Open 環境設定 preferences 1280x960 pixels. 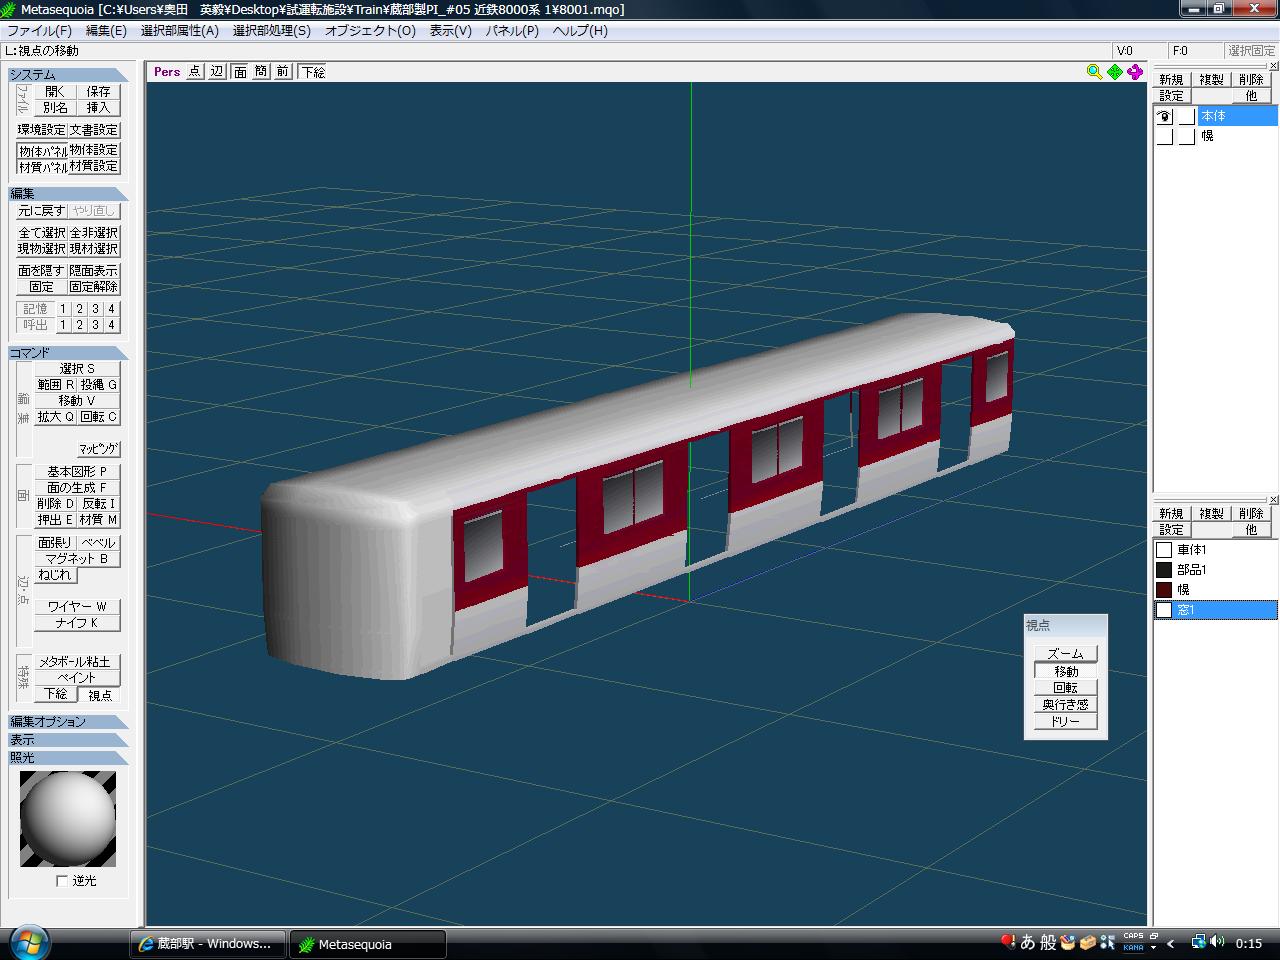click(x=42, y=130)
